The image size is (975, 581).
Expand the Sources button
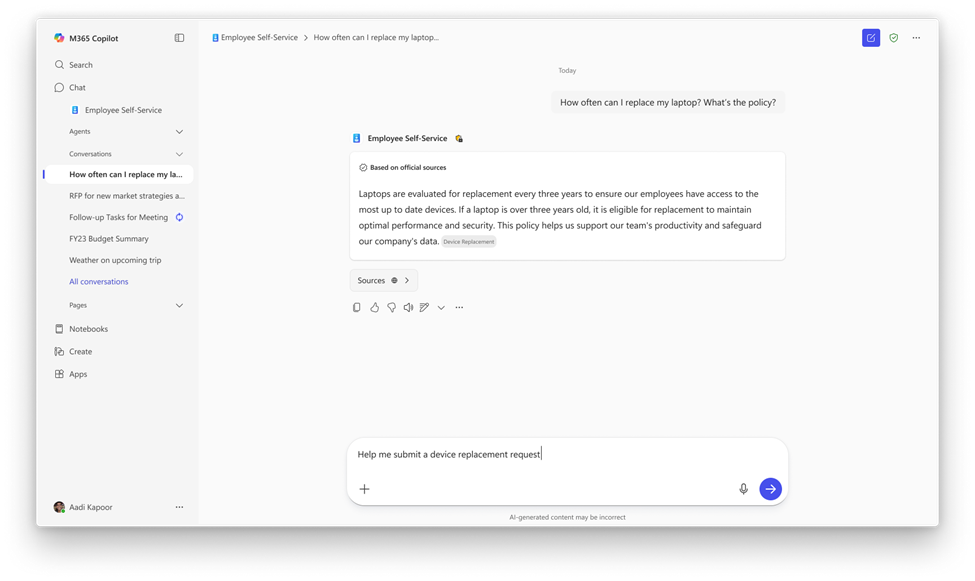click(384, 281)
